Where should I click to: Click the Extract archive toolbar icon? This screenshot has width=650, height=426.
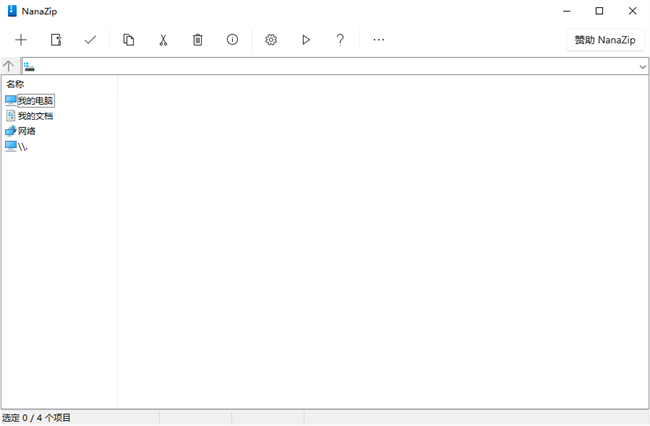(x=56, y=40)
